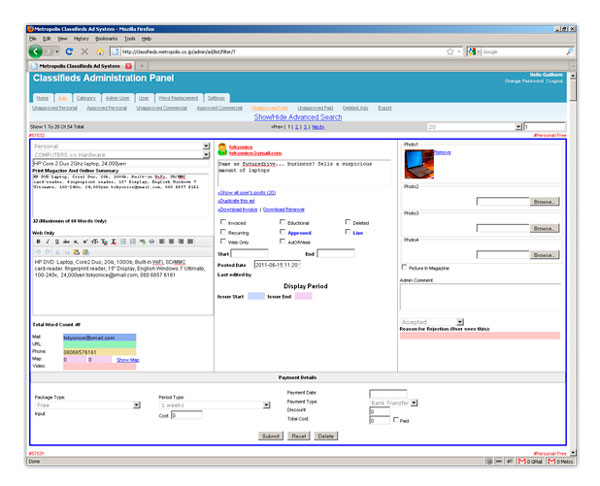Check the Picture In Magazine box
The image size is (600, 486).
(x=403, y=267)
